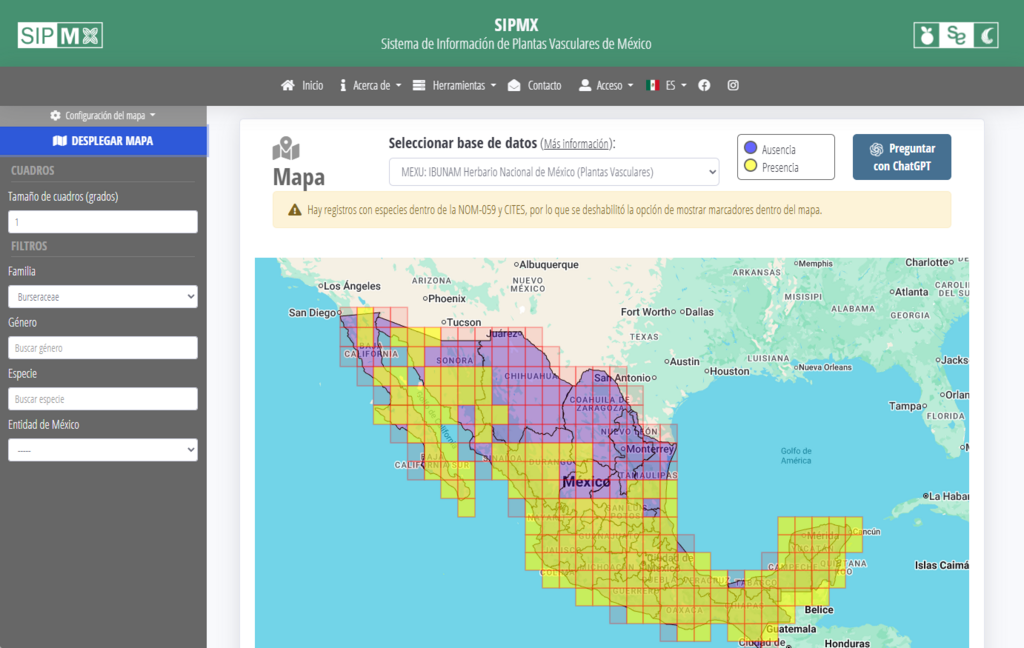Open the Instagram icon link
The height and width of the screenshot is (648, 1024).
[733, 86]
